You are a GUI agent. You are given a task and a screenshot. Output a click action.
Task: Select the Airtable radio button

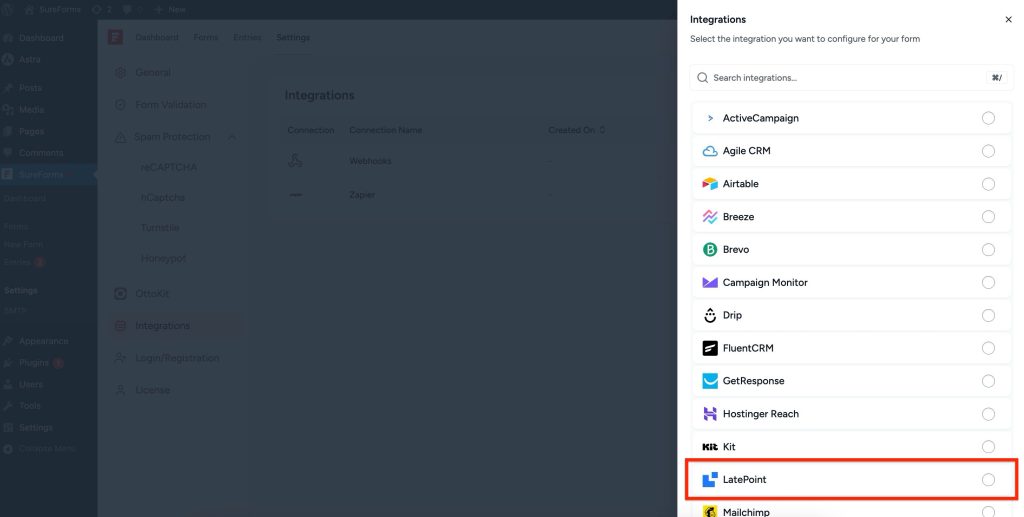click(x=988, y=184)
